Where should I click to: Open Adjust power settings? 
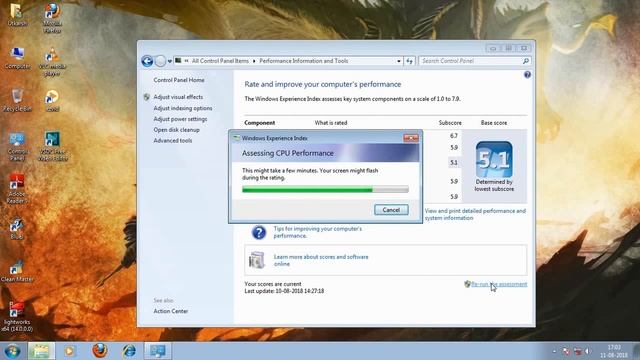[x=180, y=119]
